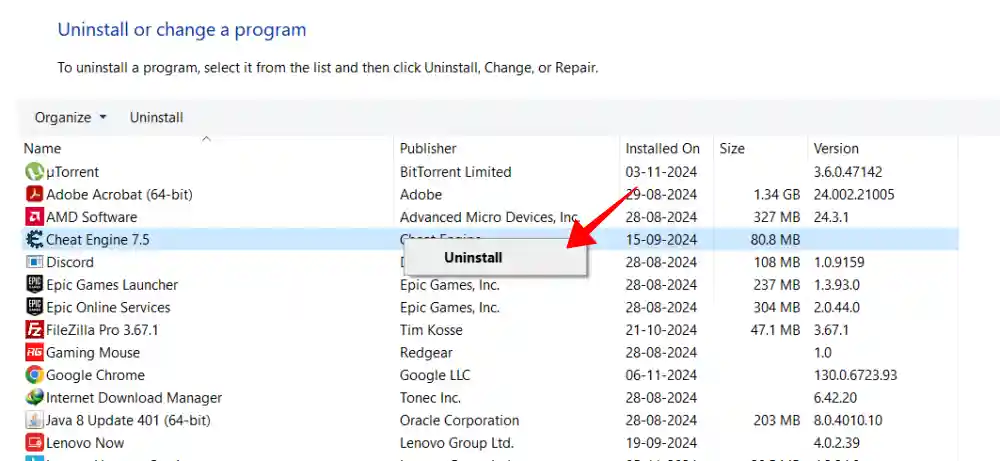Sort list by Publisher column header
1000x461 pixels.
pyautogui.click(x=428, y=149)
